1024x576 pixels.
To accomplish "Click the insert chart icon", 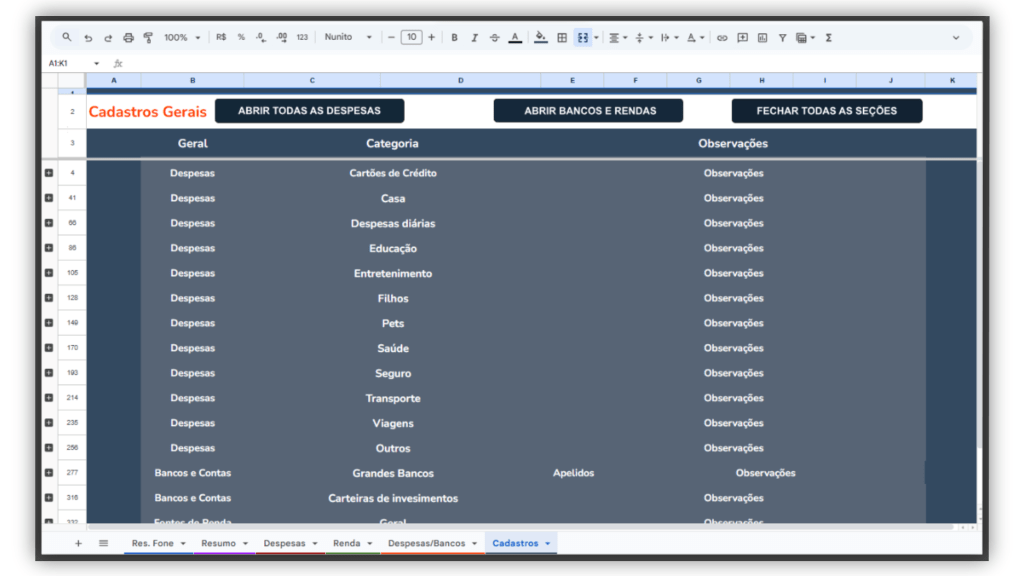I will pos(762,38).
